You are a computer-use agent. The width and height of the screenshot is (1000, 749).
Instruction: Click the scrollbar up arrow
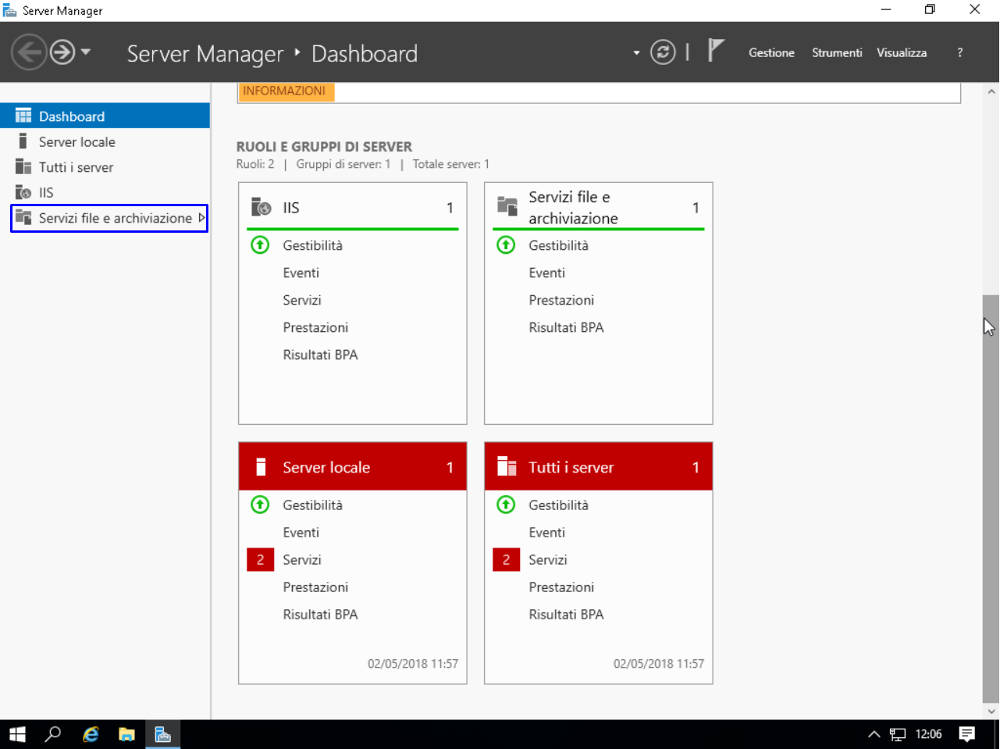pos(991,92)
